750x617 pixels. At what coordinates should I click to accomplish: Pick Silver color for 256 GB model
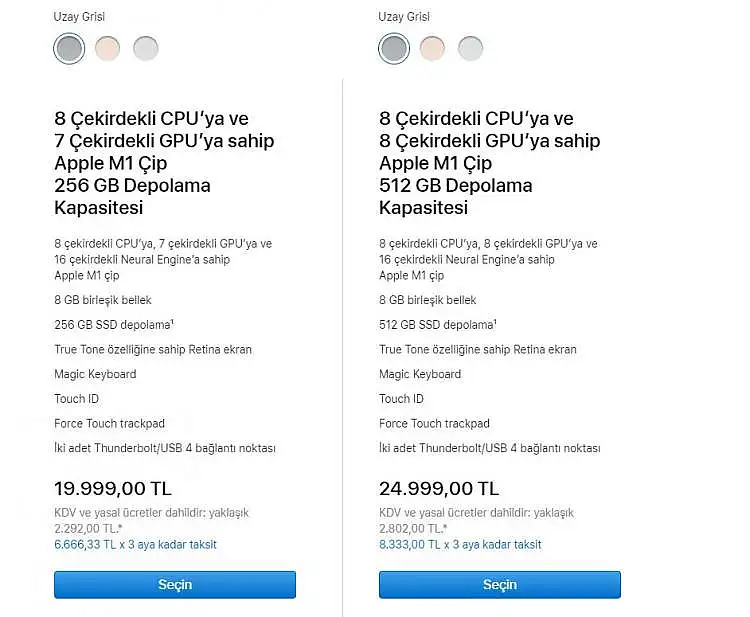click(x=145, y=48)
